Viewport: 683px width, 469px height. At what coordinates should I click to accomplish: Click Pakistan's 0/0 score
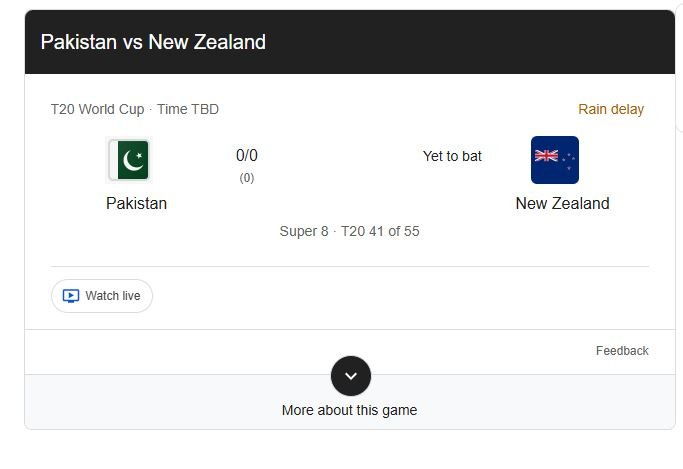click(247, 155)
